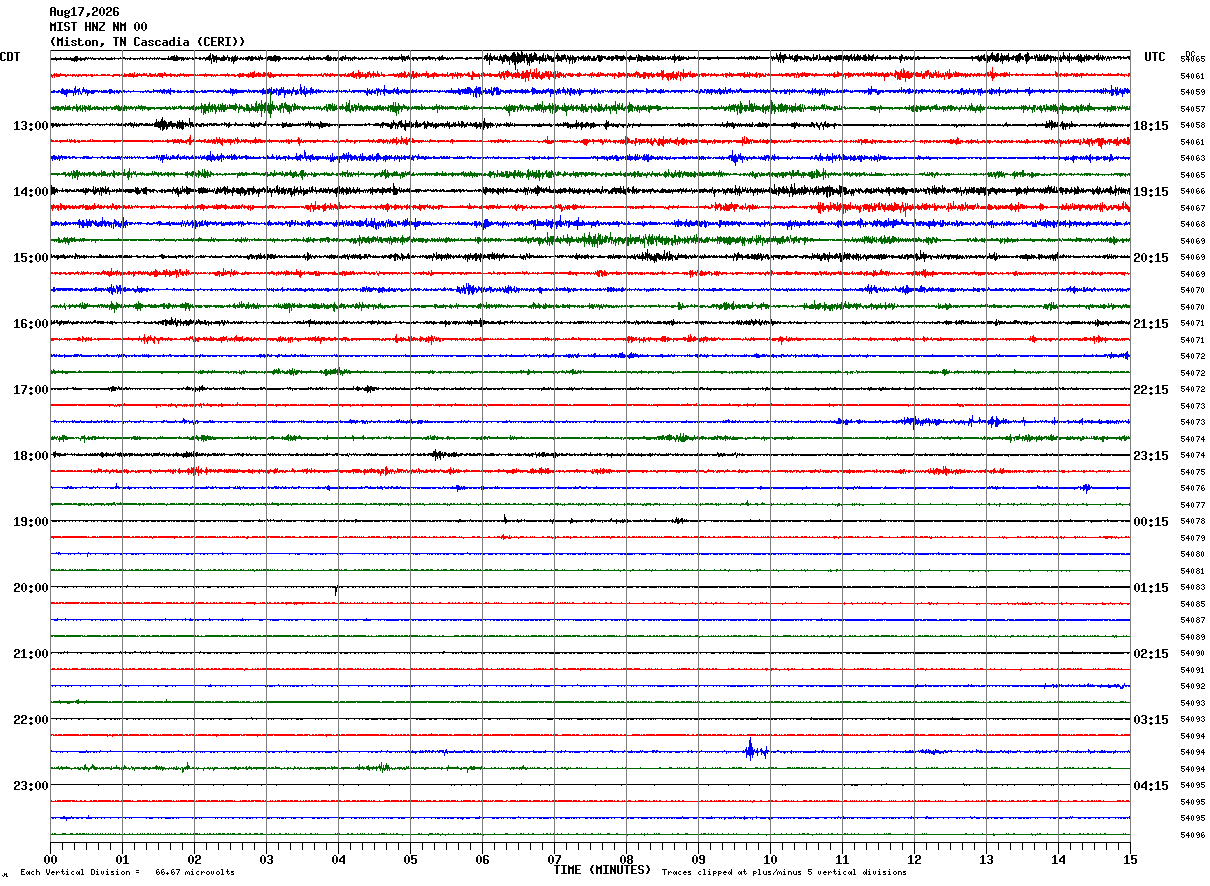Click minute 01 on the bottom axis
The height and width of the screenshot is (886, 1210).
point(122,859)
